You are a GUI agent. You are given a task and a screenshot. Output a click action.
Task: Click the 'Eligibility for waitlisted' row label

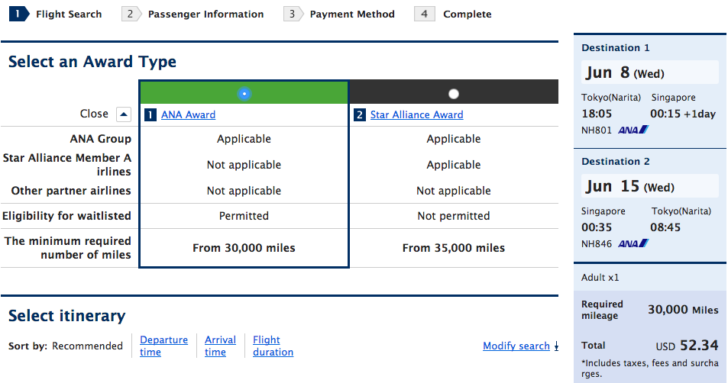(66, 216)
